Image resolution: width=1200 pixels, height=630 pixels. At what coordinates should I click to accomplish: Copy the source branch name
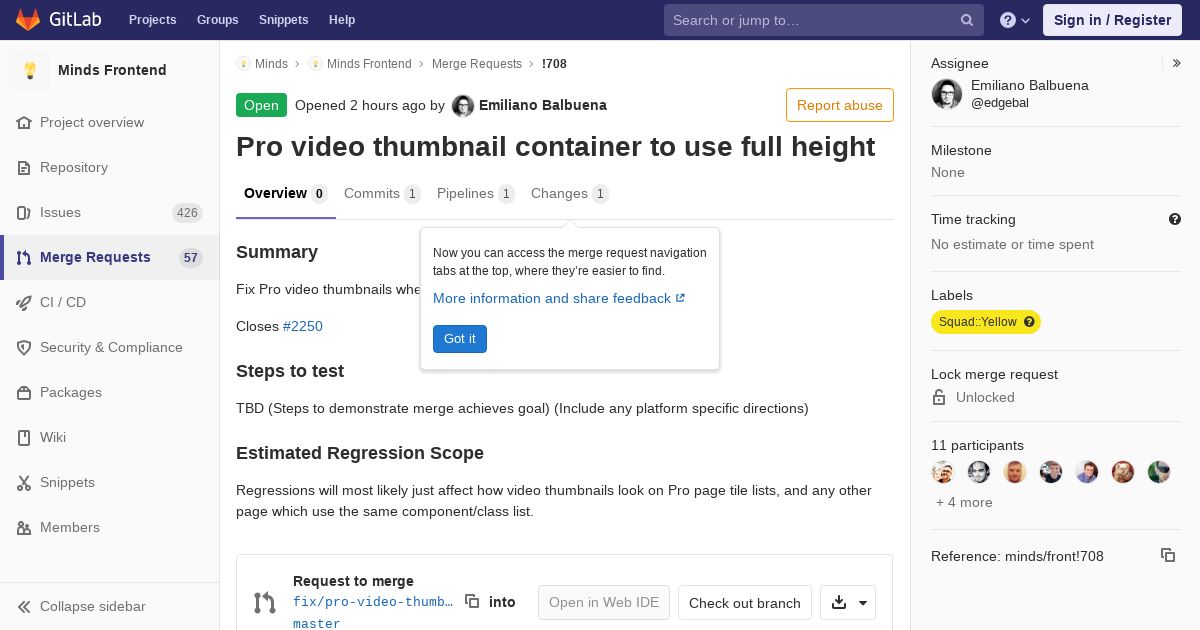(x=472, y=601)
